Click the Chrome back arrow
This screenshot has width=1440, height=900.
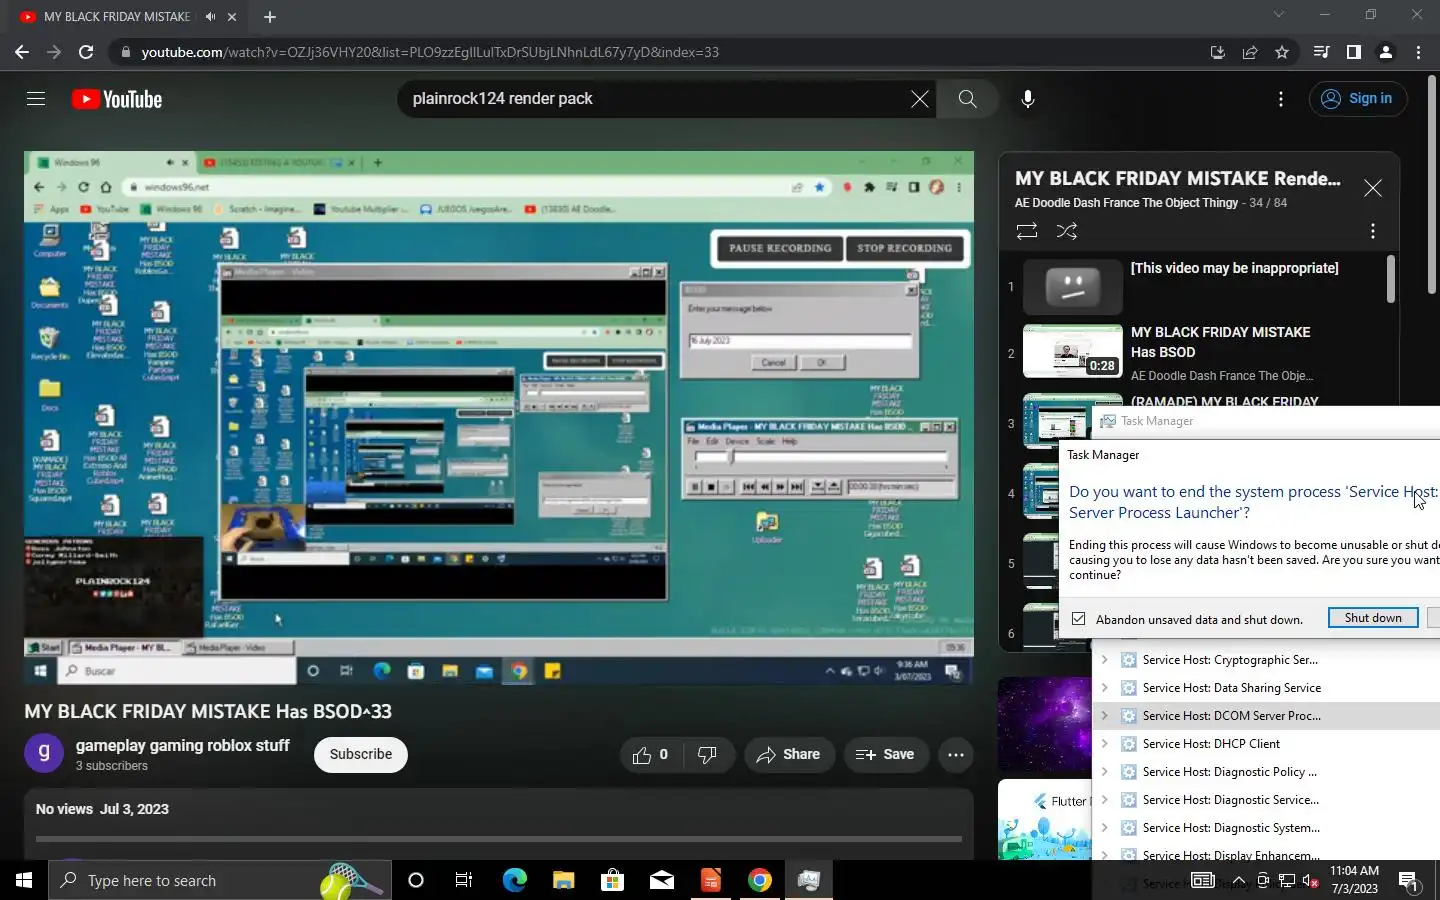pos(22,52)
